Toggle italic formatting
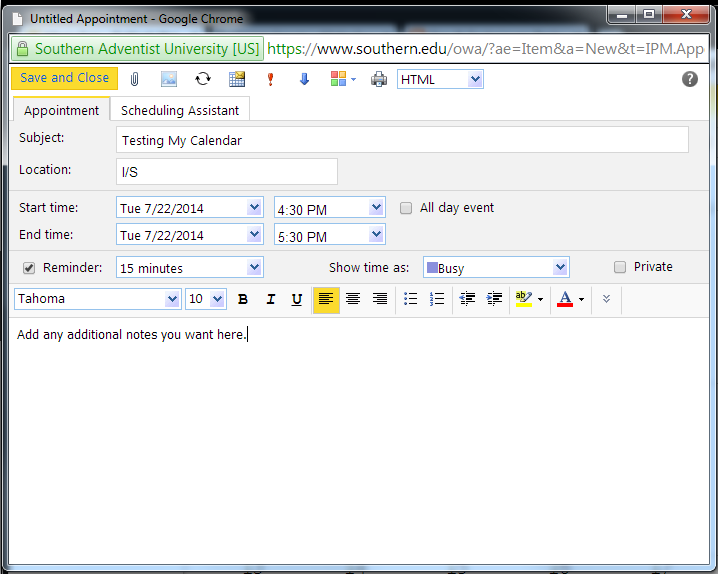The width and height of the screenshot is (718, 574). tap(271, 299)
